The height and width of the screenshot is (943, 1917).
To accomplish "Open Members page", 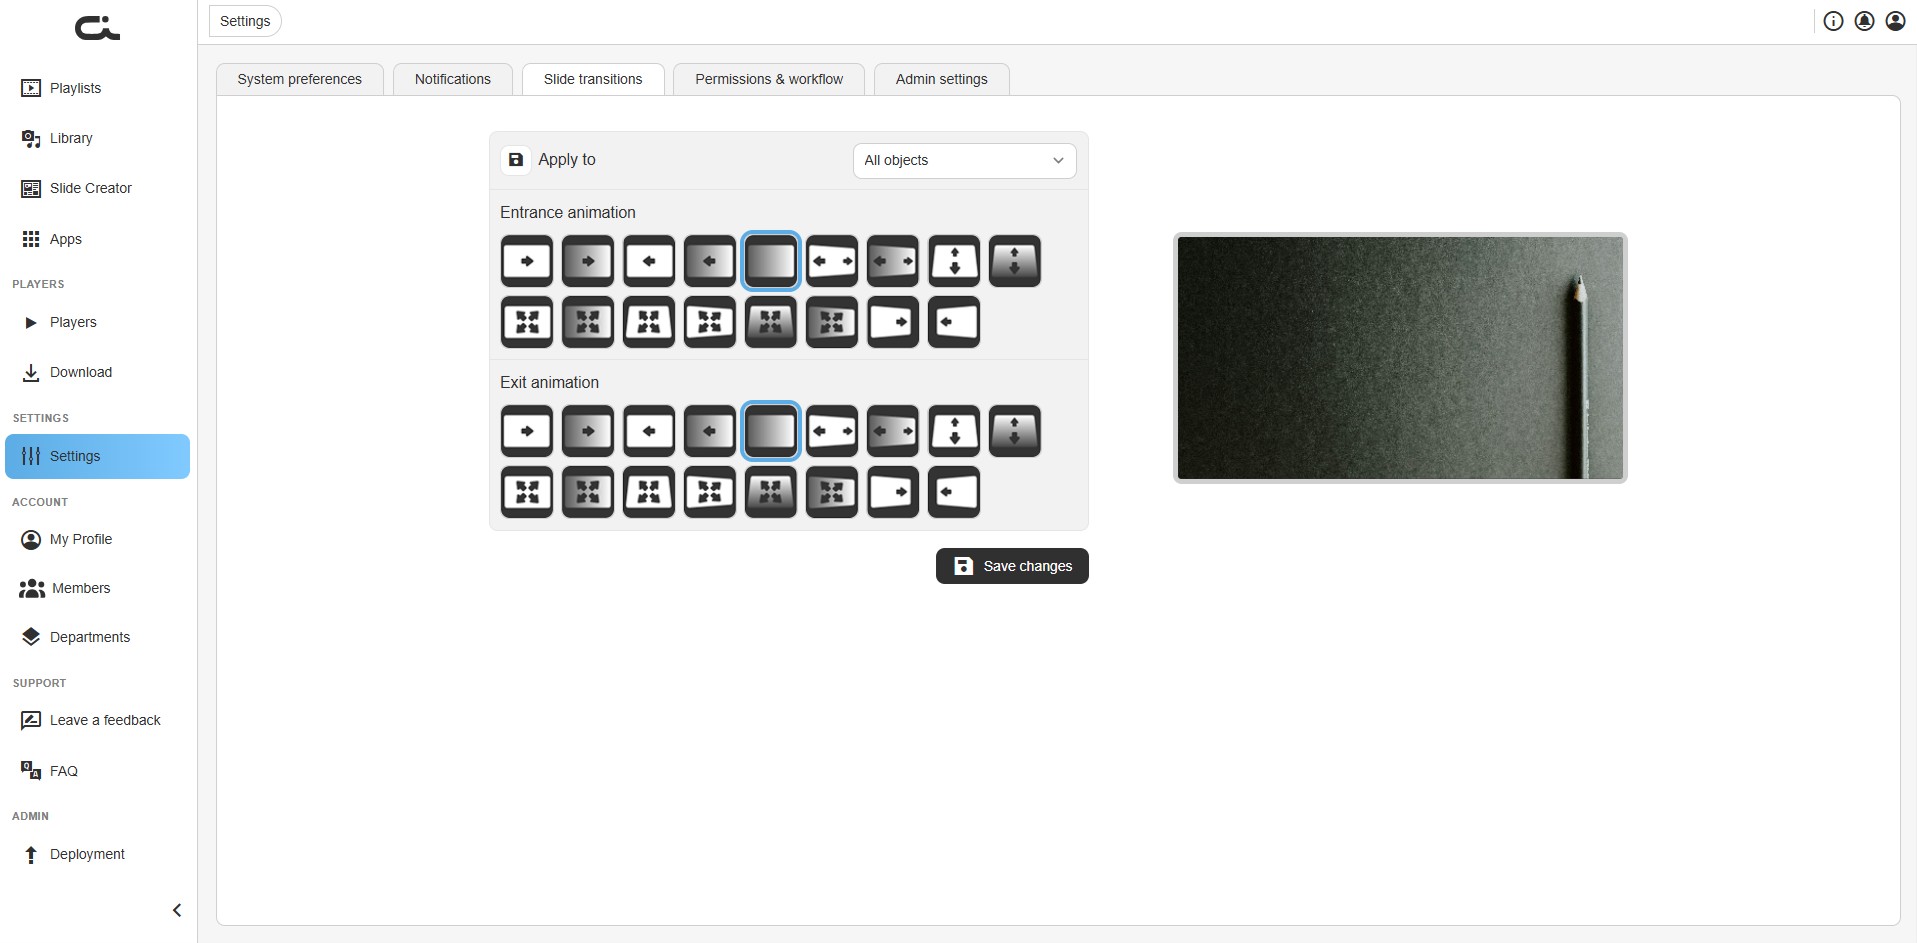I will pos(97,588).
